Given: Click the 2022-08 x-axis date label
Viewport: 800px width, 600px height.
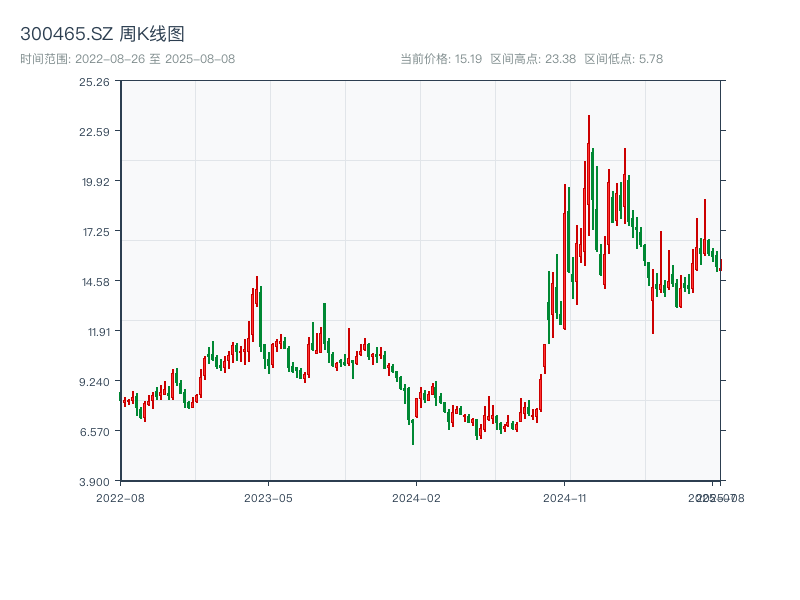Looking at the screenshot, I should pos(120,497).
